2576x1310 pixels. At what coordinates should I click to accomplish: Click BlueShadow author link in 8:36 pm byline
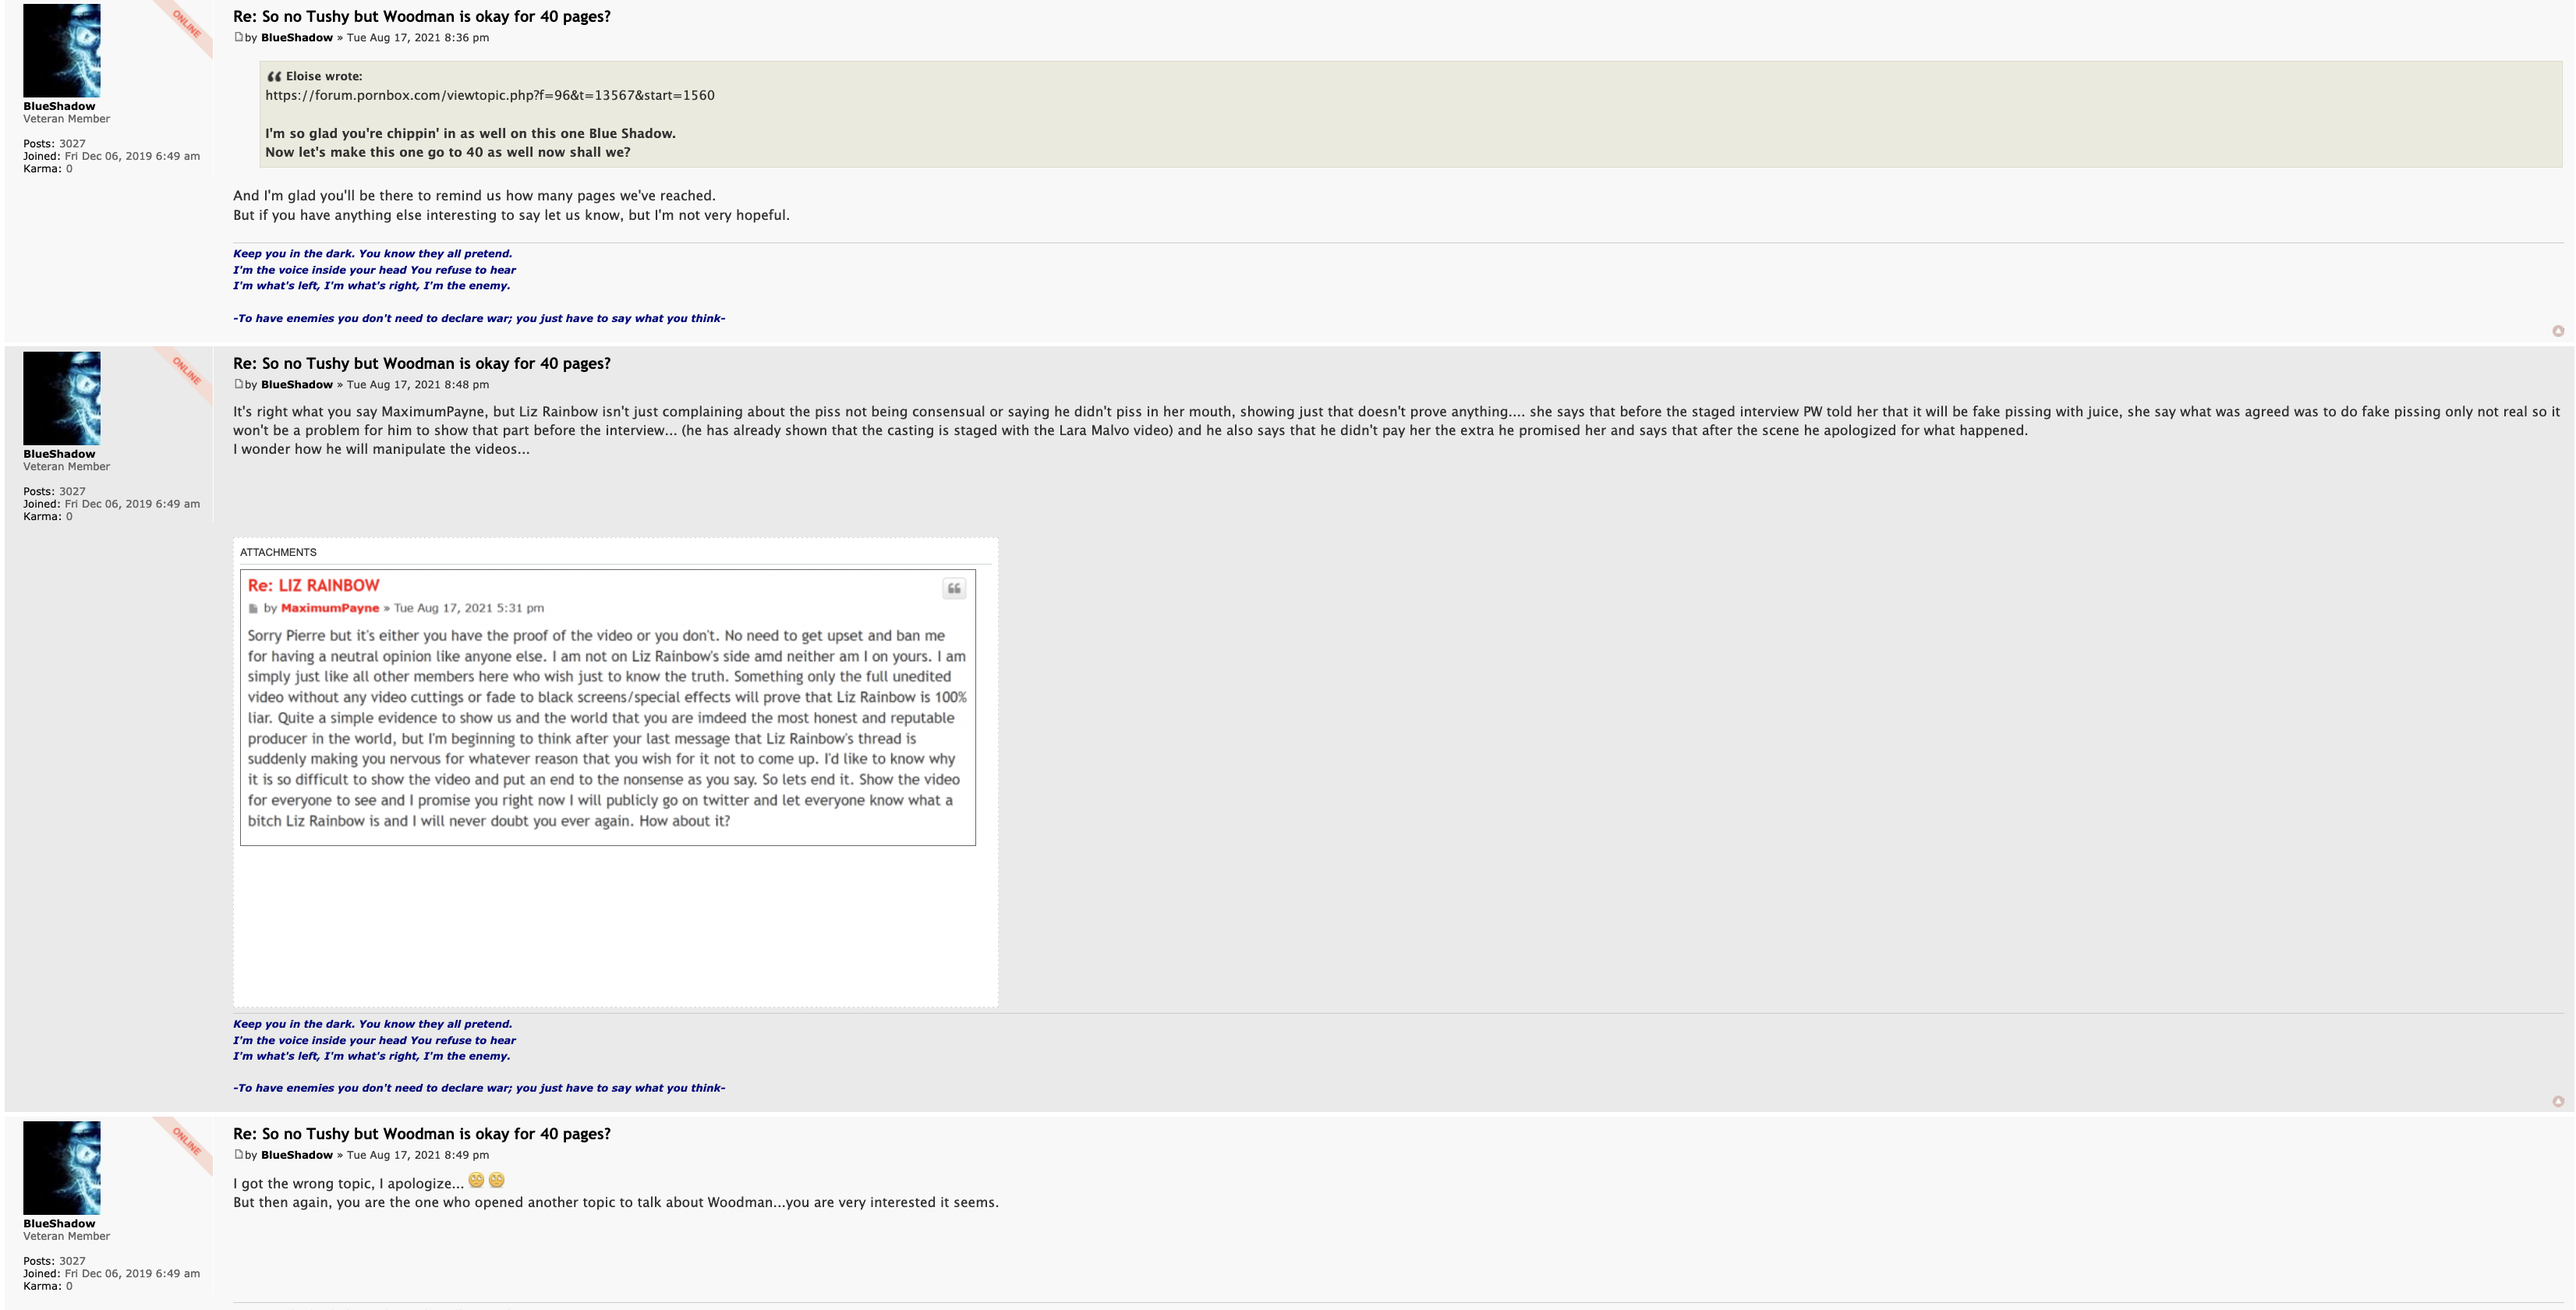296,38
